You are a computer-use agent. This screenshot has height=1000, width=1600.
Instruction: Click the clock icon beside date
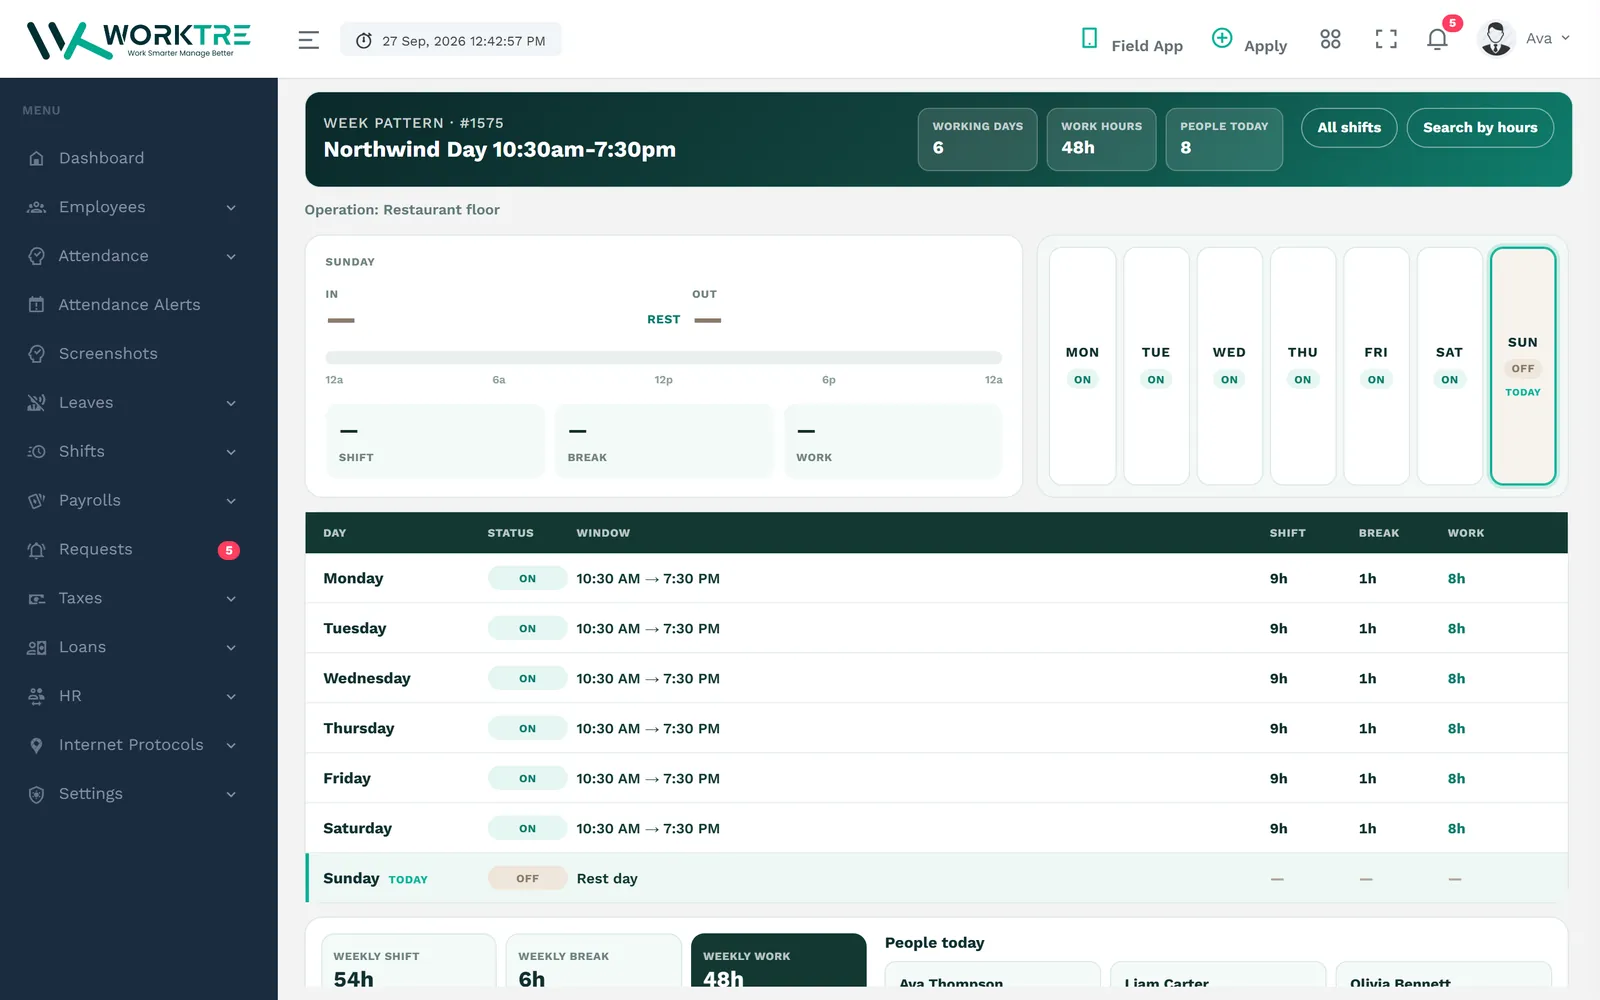(364, 41)
